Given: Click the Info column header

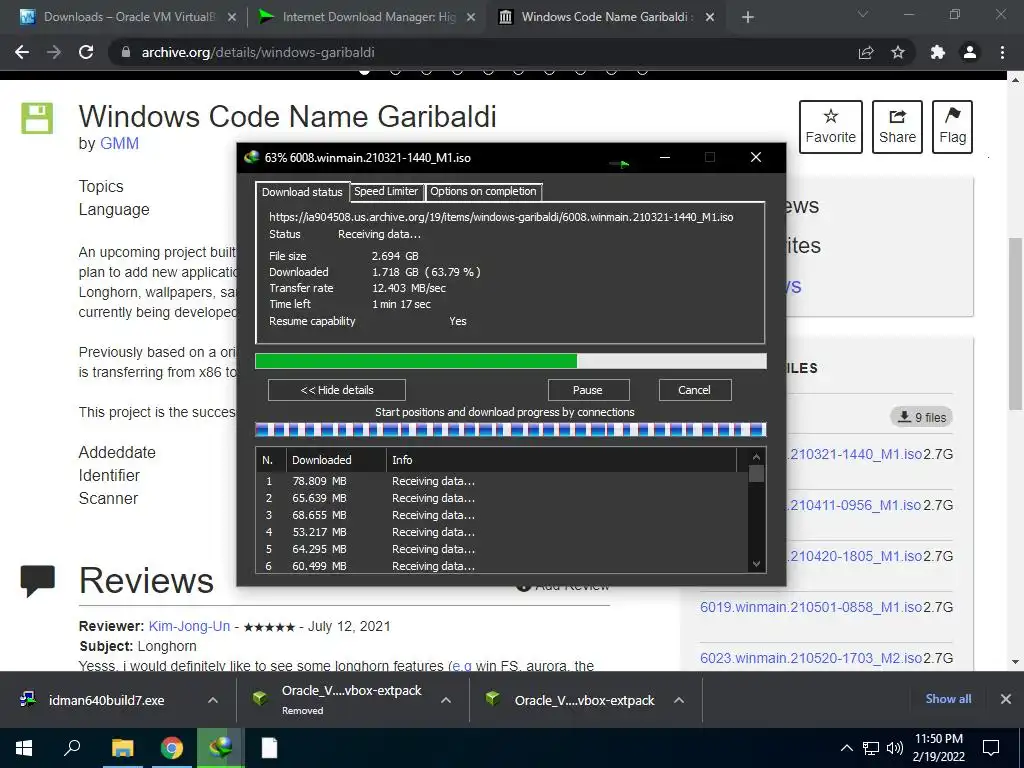Looking at the screenshot, I should [x=562, y=460].
